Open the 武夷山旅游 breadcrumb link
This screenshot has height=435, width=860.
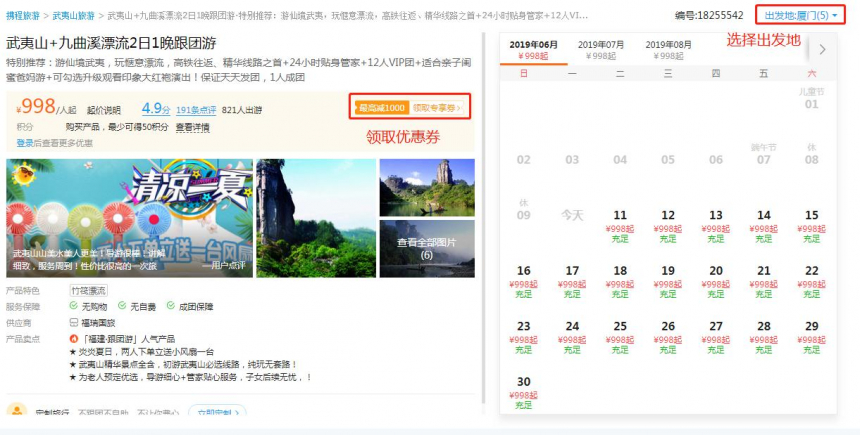[x=73, y=16]
